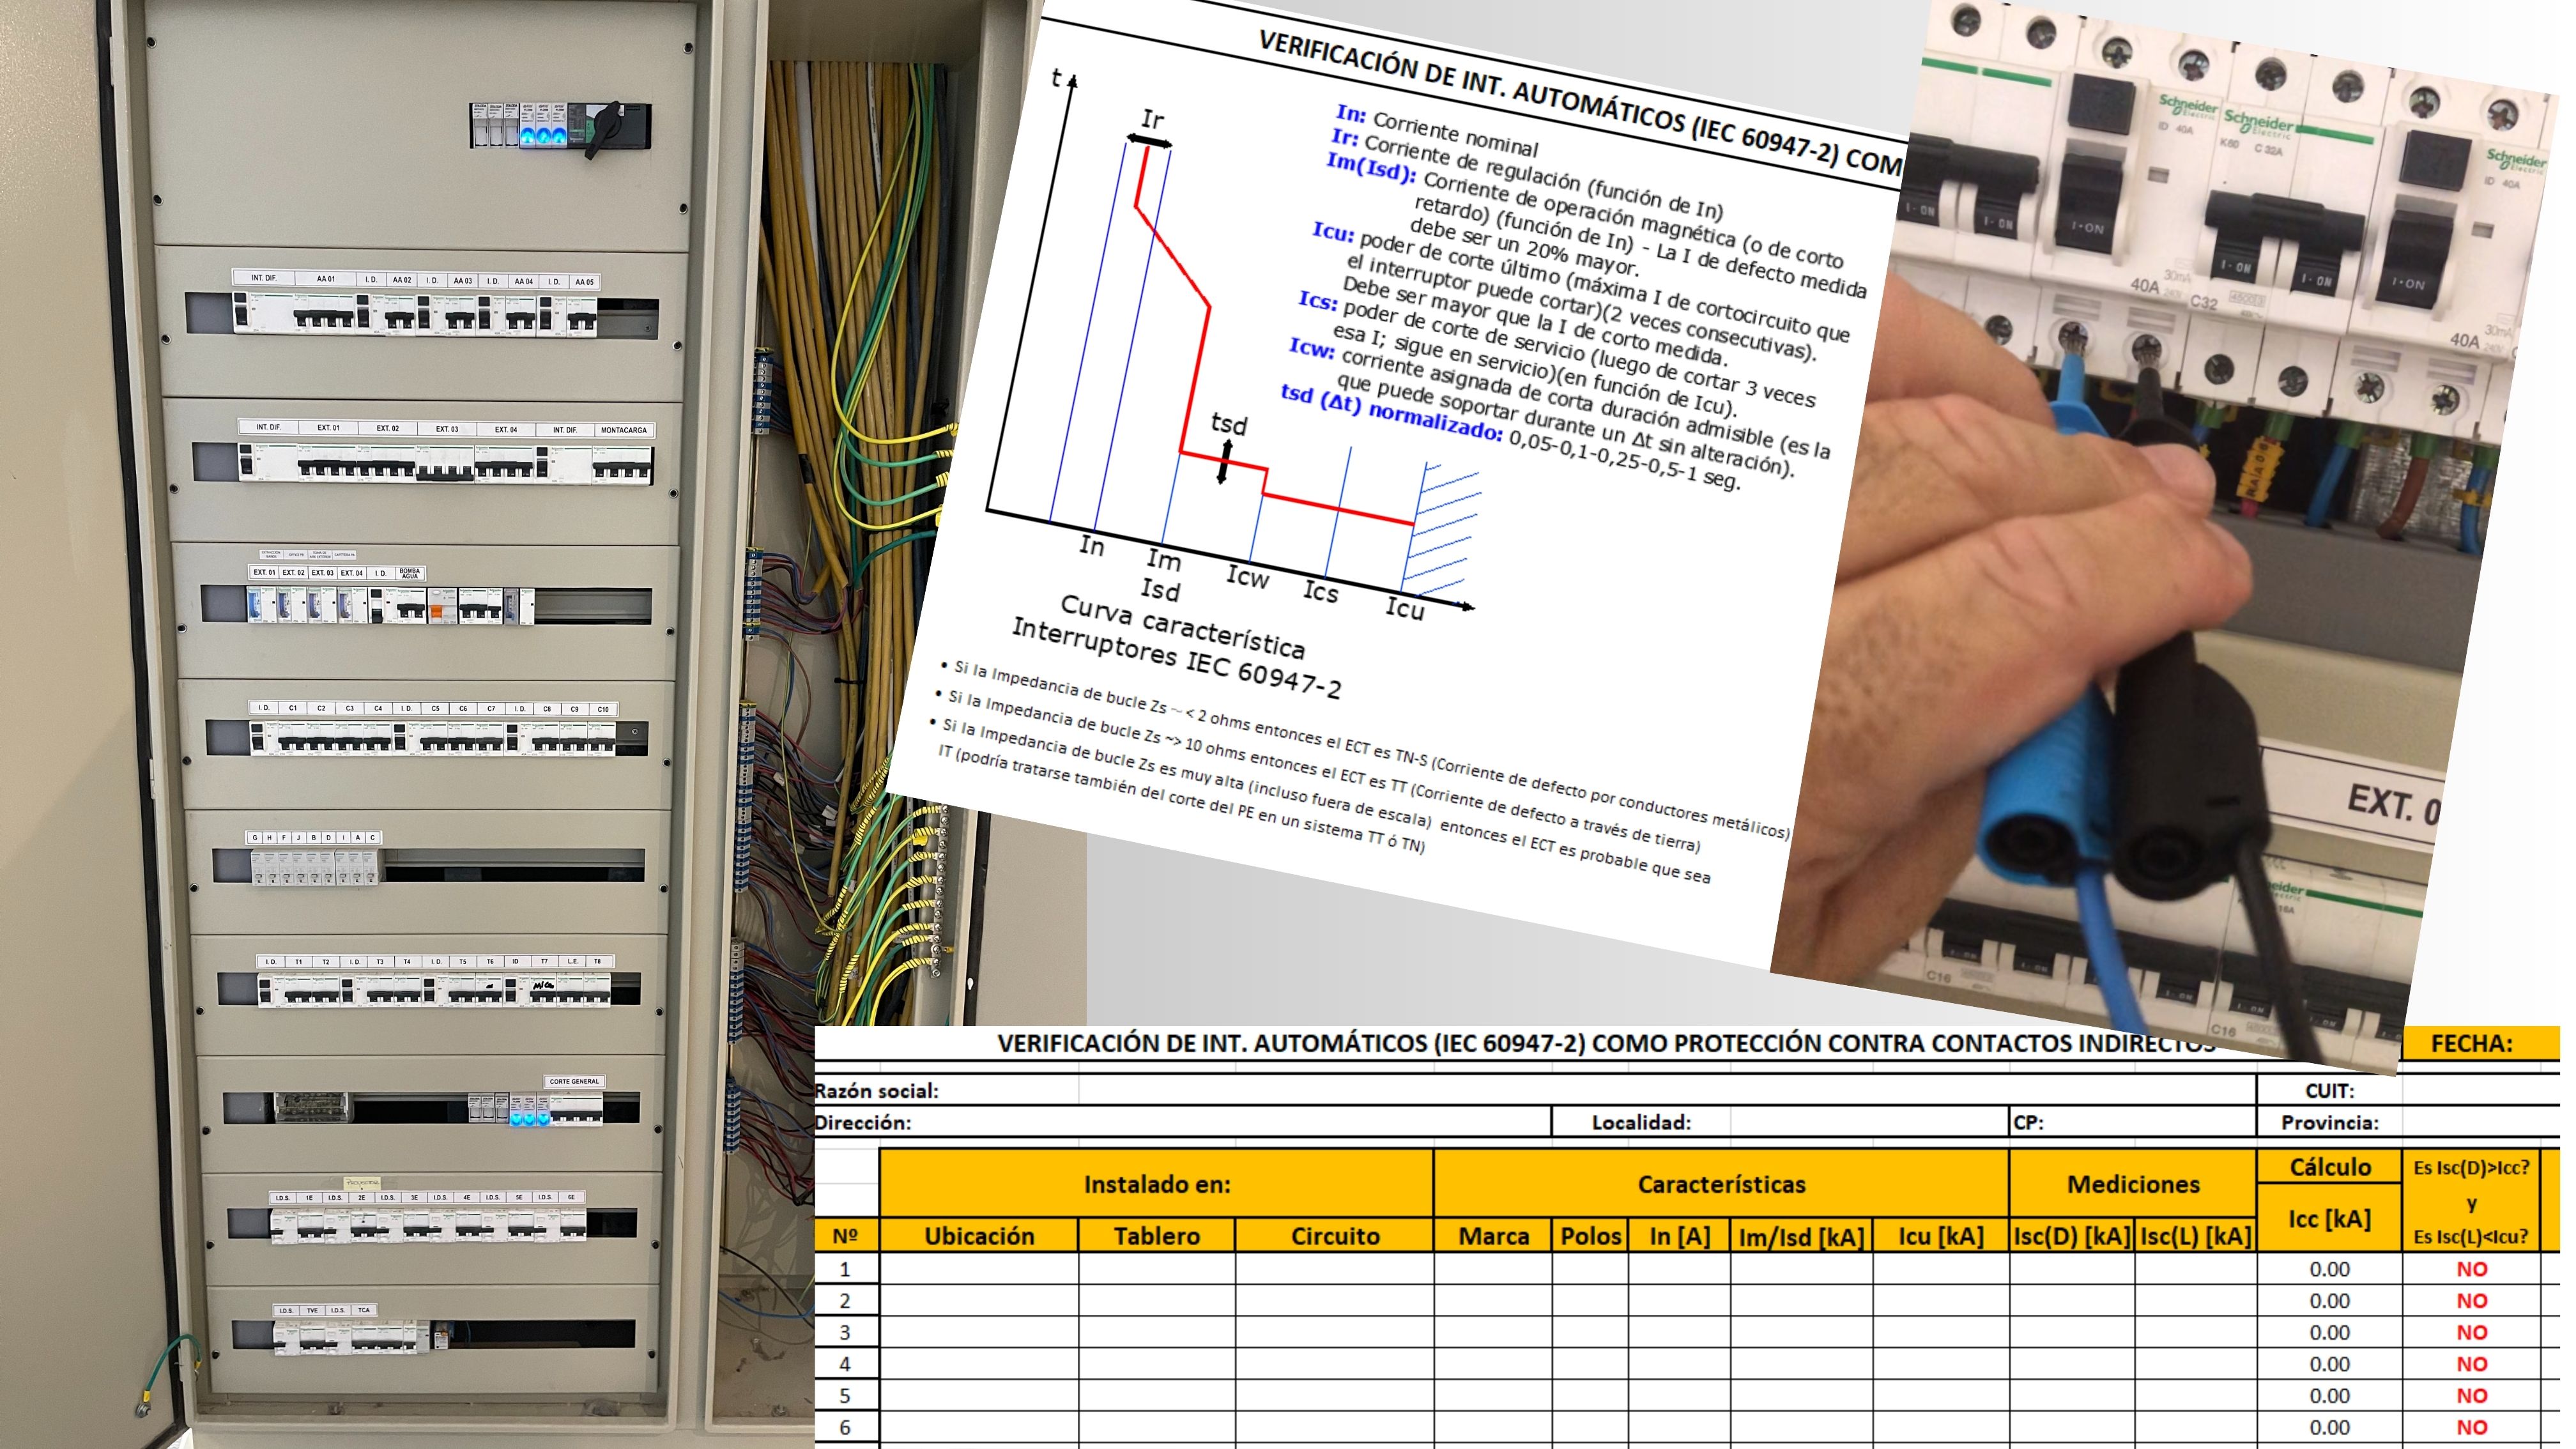Click the 'Dirección:' label in the form
The height and width of the screenshot is (1449, 2576).
click(864, 1123)
